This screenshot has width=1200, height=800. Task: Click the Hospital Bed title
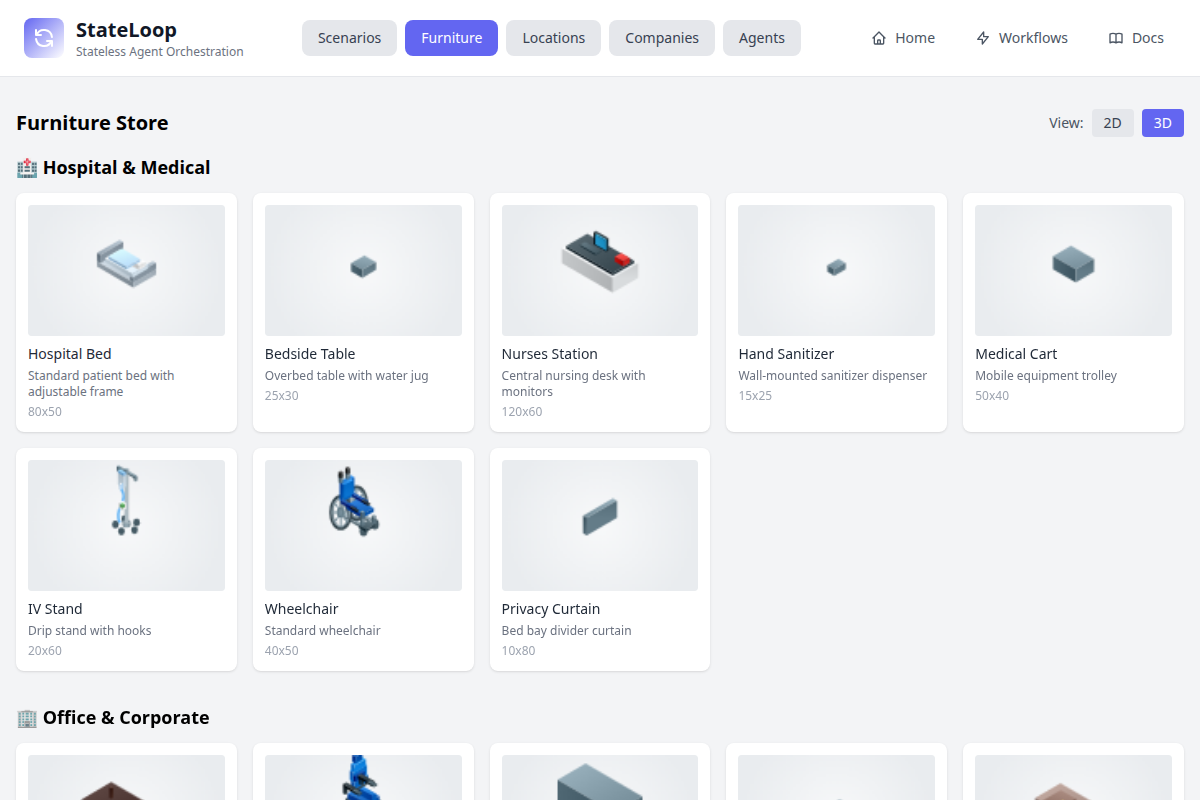70,354
